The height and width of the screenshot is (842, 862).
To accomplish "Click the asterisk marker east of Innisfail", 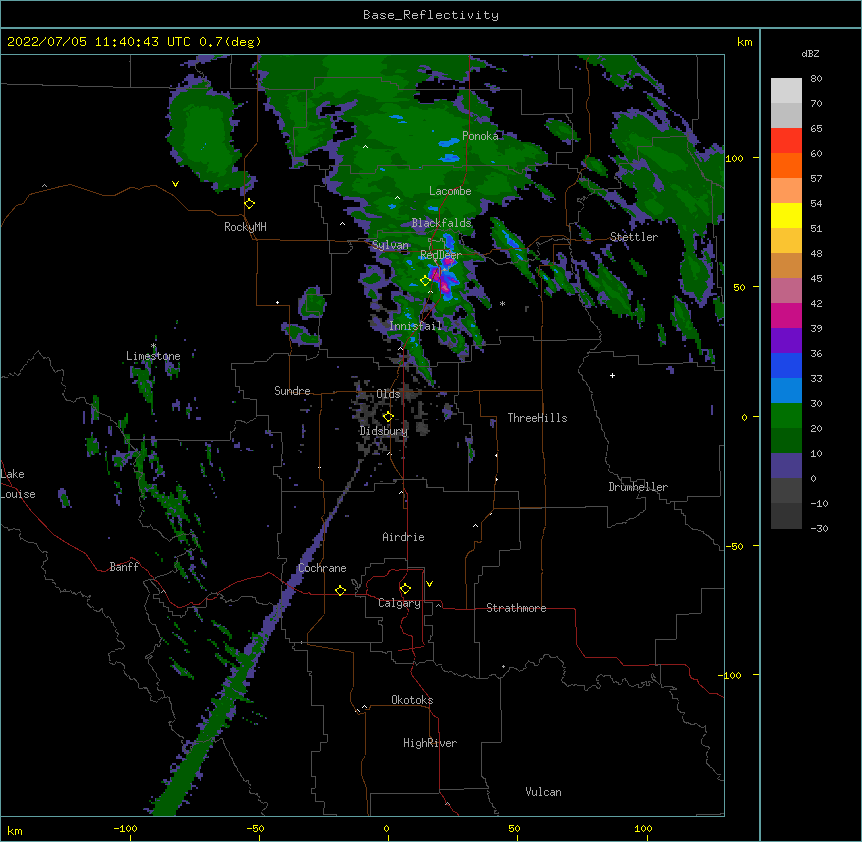I will [x=502, y=304].
